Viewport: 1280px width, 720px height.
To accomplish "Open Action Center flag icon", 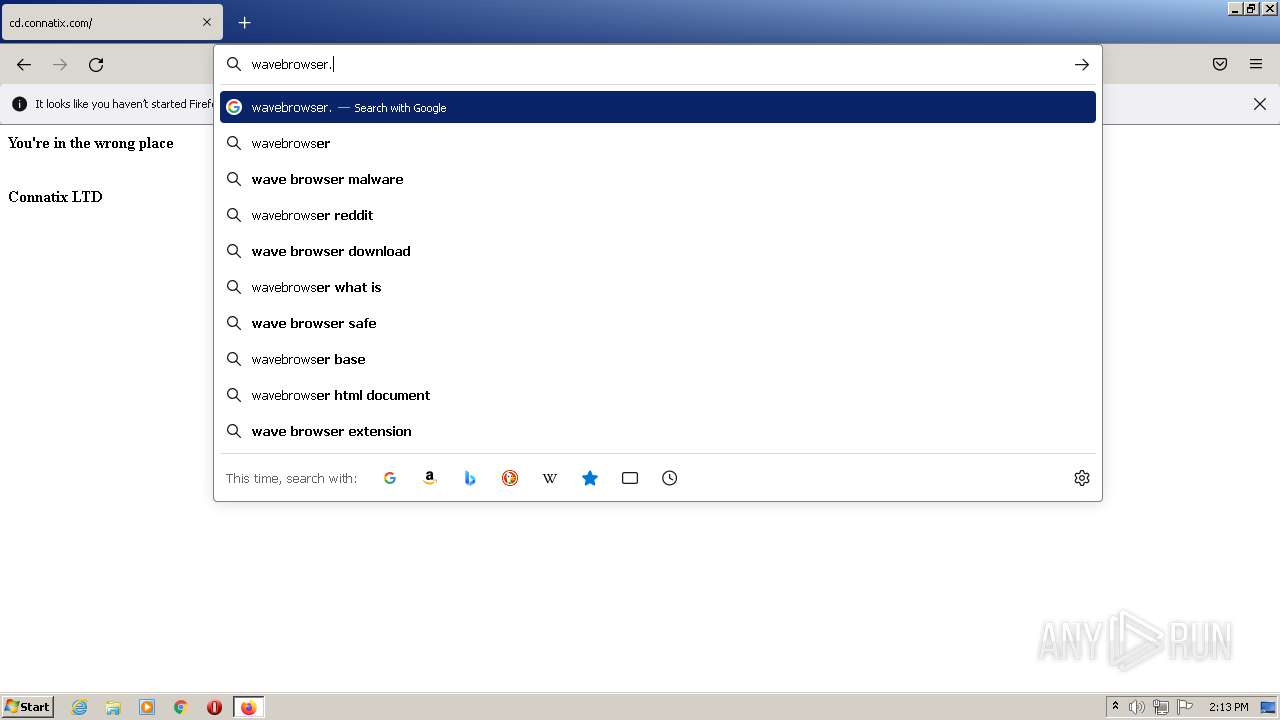I will (x=1185, y=707).
